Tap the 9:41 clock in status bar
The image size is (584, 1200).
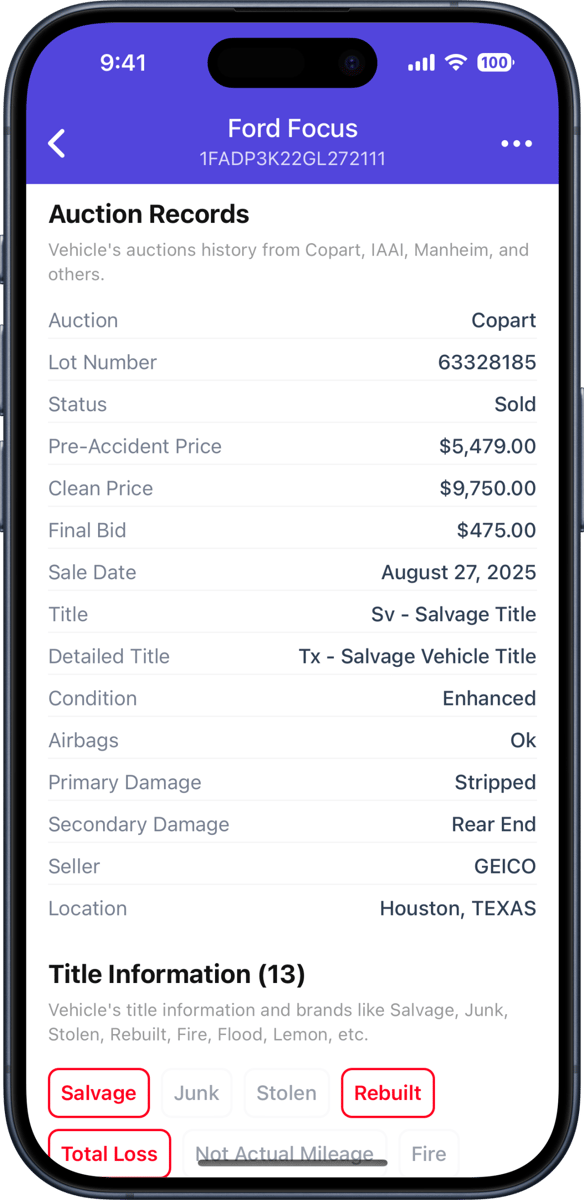pos(123,63)
